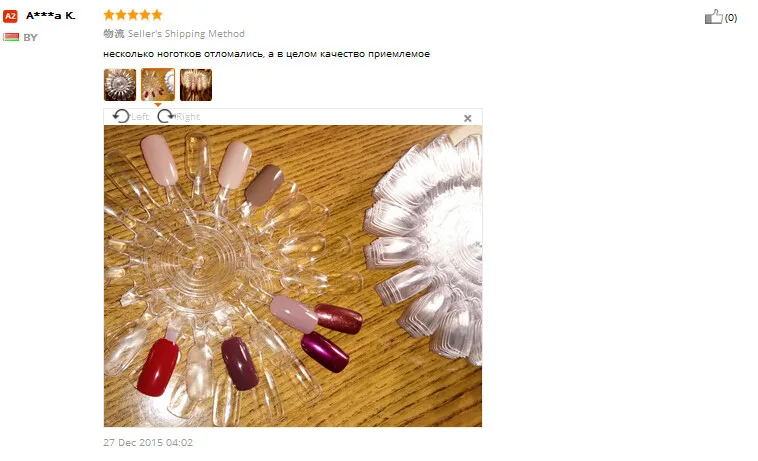
Task: Rotate the photo left using the counterclockwise arrow
Action: coord(121,116)
